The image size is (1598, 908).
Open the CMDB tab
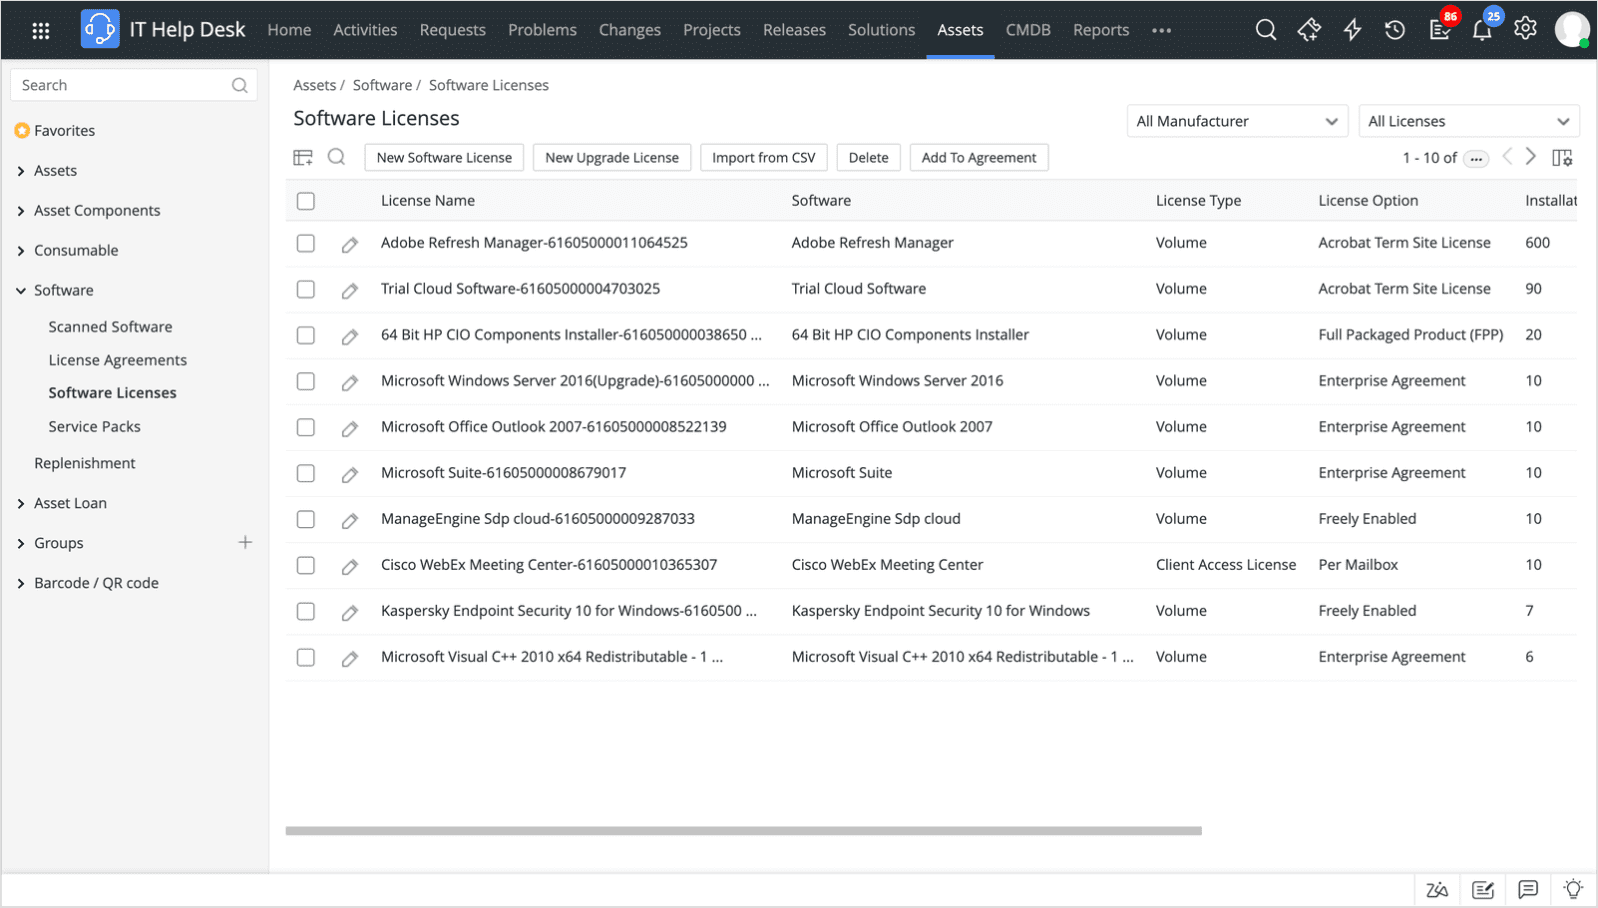pos(1027,30)
